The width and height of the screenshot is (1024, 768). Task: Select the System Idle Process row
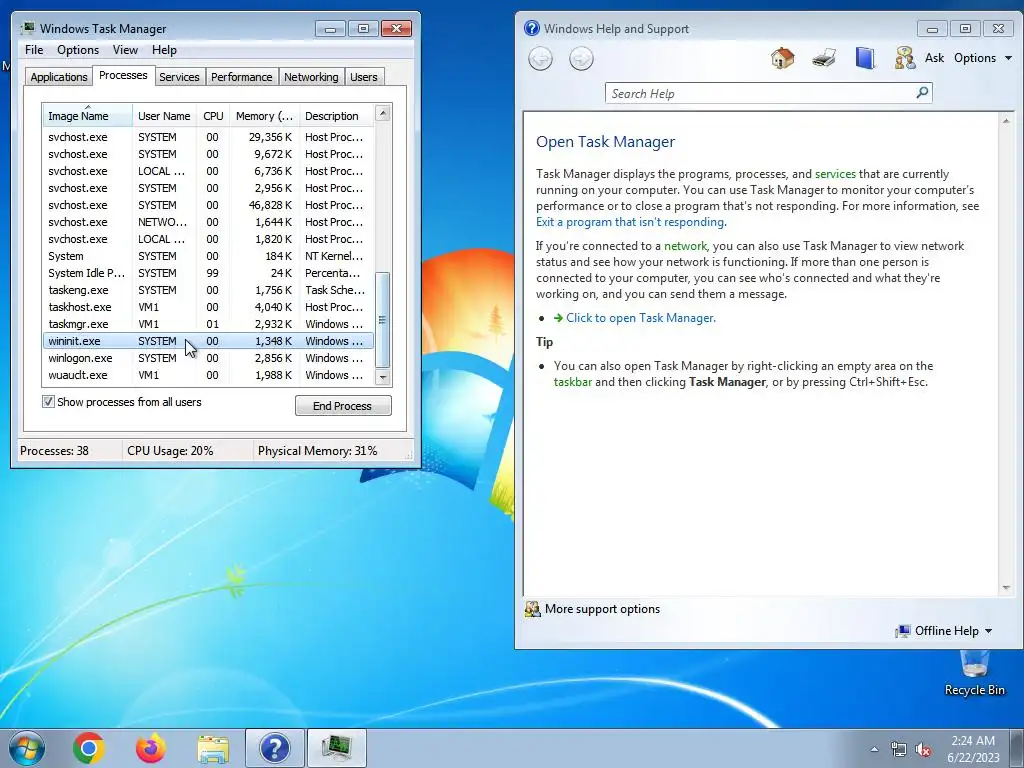point(208,273)
